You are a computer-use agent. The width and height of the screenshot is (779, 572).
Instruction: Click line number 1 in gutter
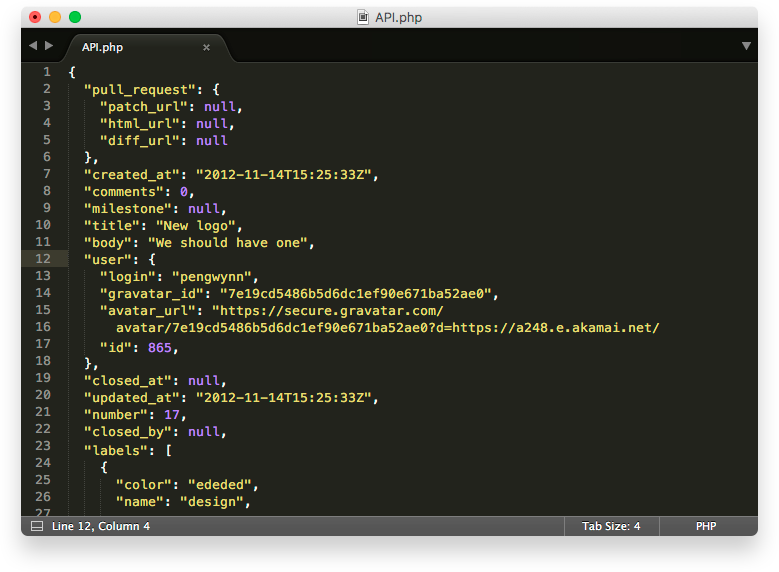point(47,72)
